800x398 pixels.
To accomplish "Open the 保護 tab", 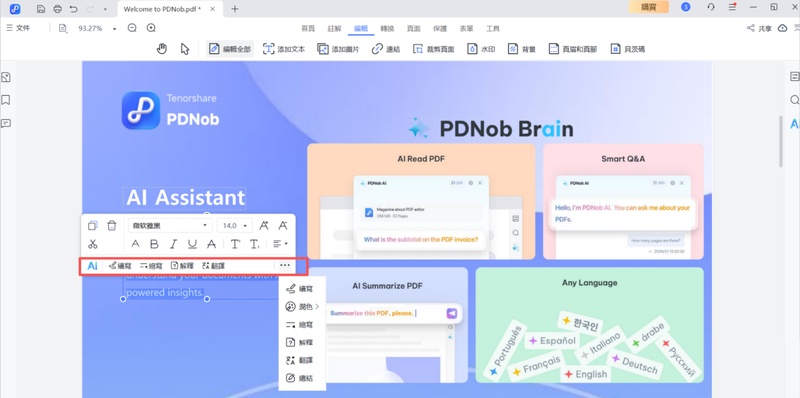I will (x=440, y=29).
